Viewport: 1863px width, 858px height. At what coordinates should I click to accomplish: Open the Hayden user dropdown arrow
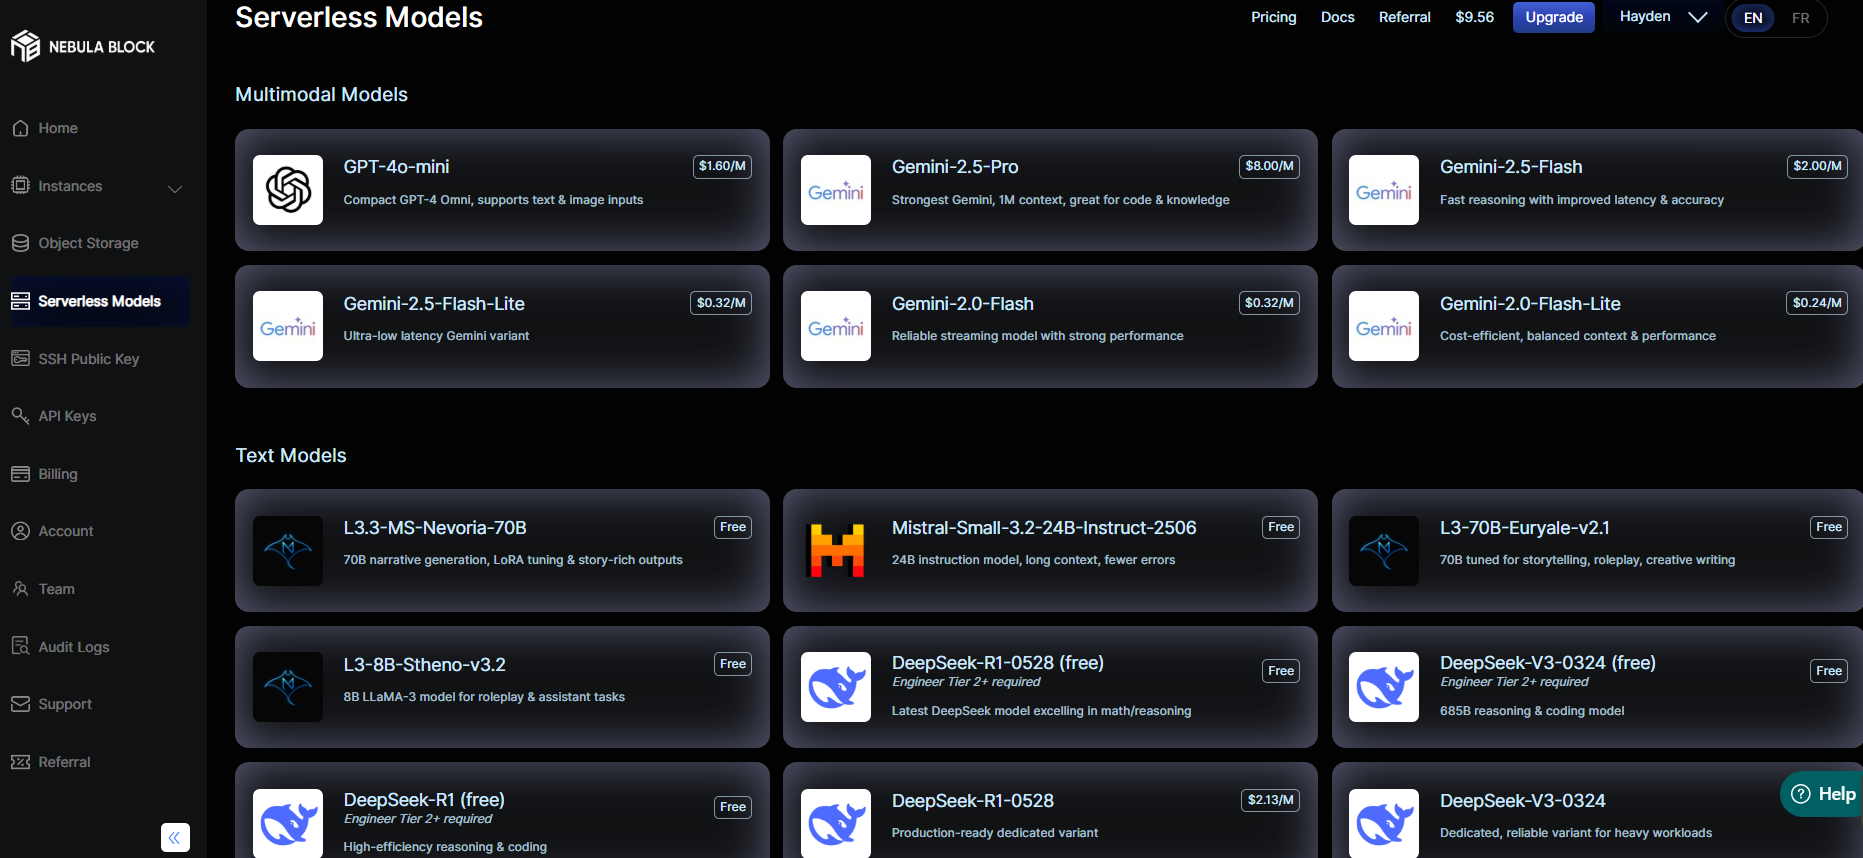pyautogui.click(x=1698, y=17)
